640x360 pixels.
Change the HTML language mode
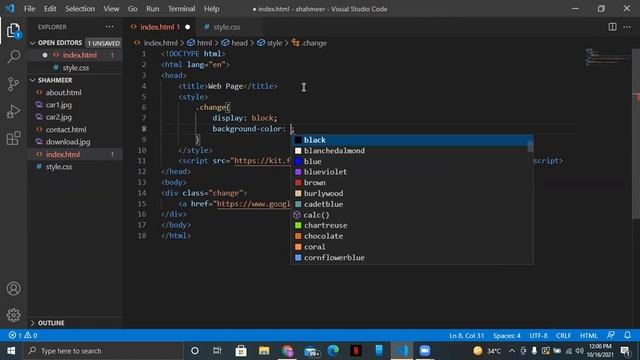click(589, 336)
